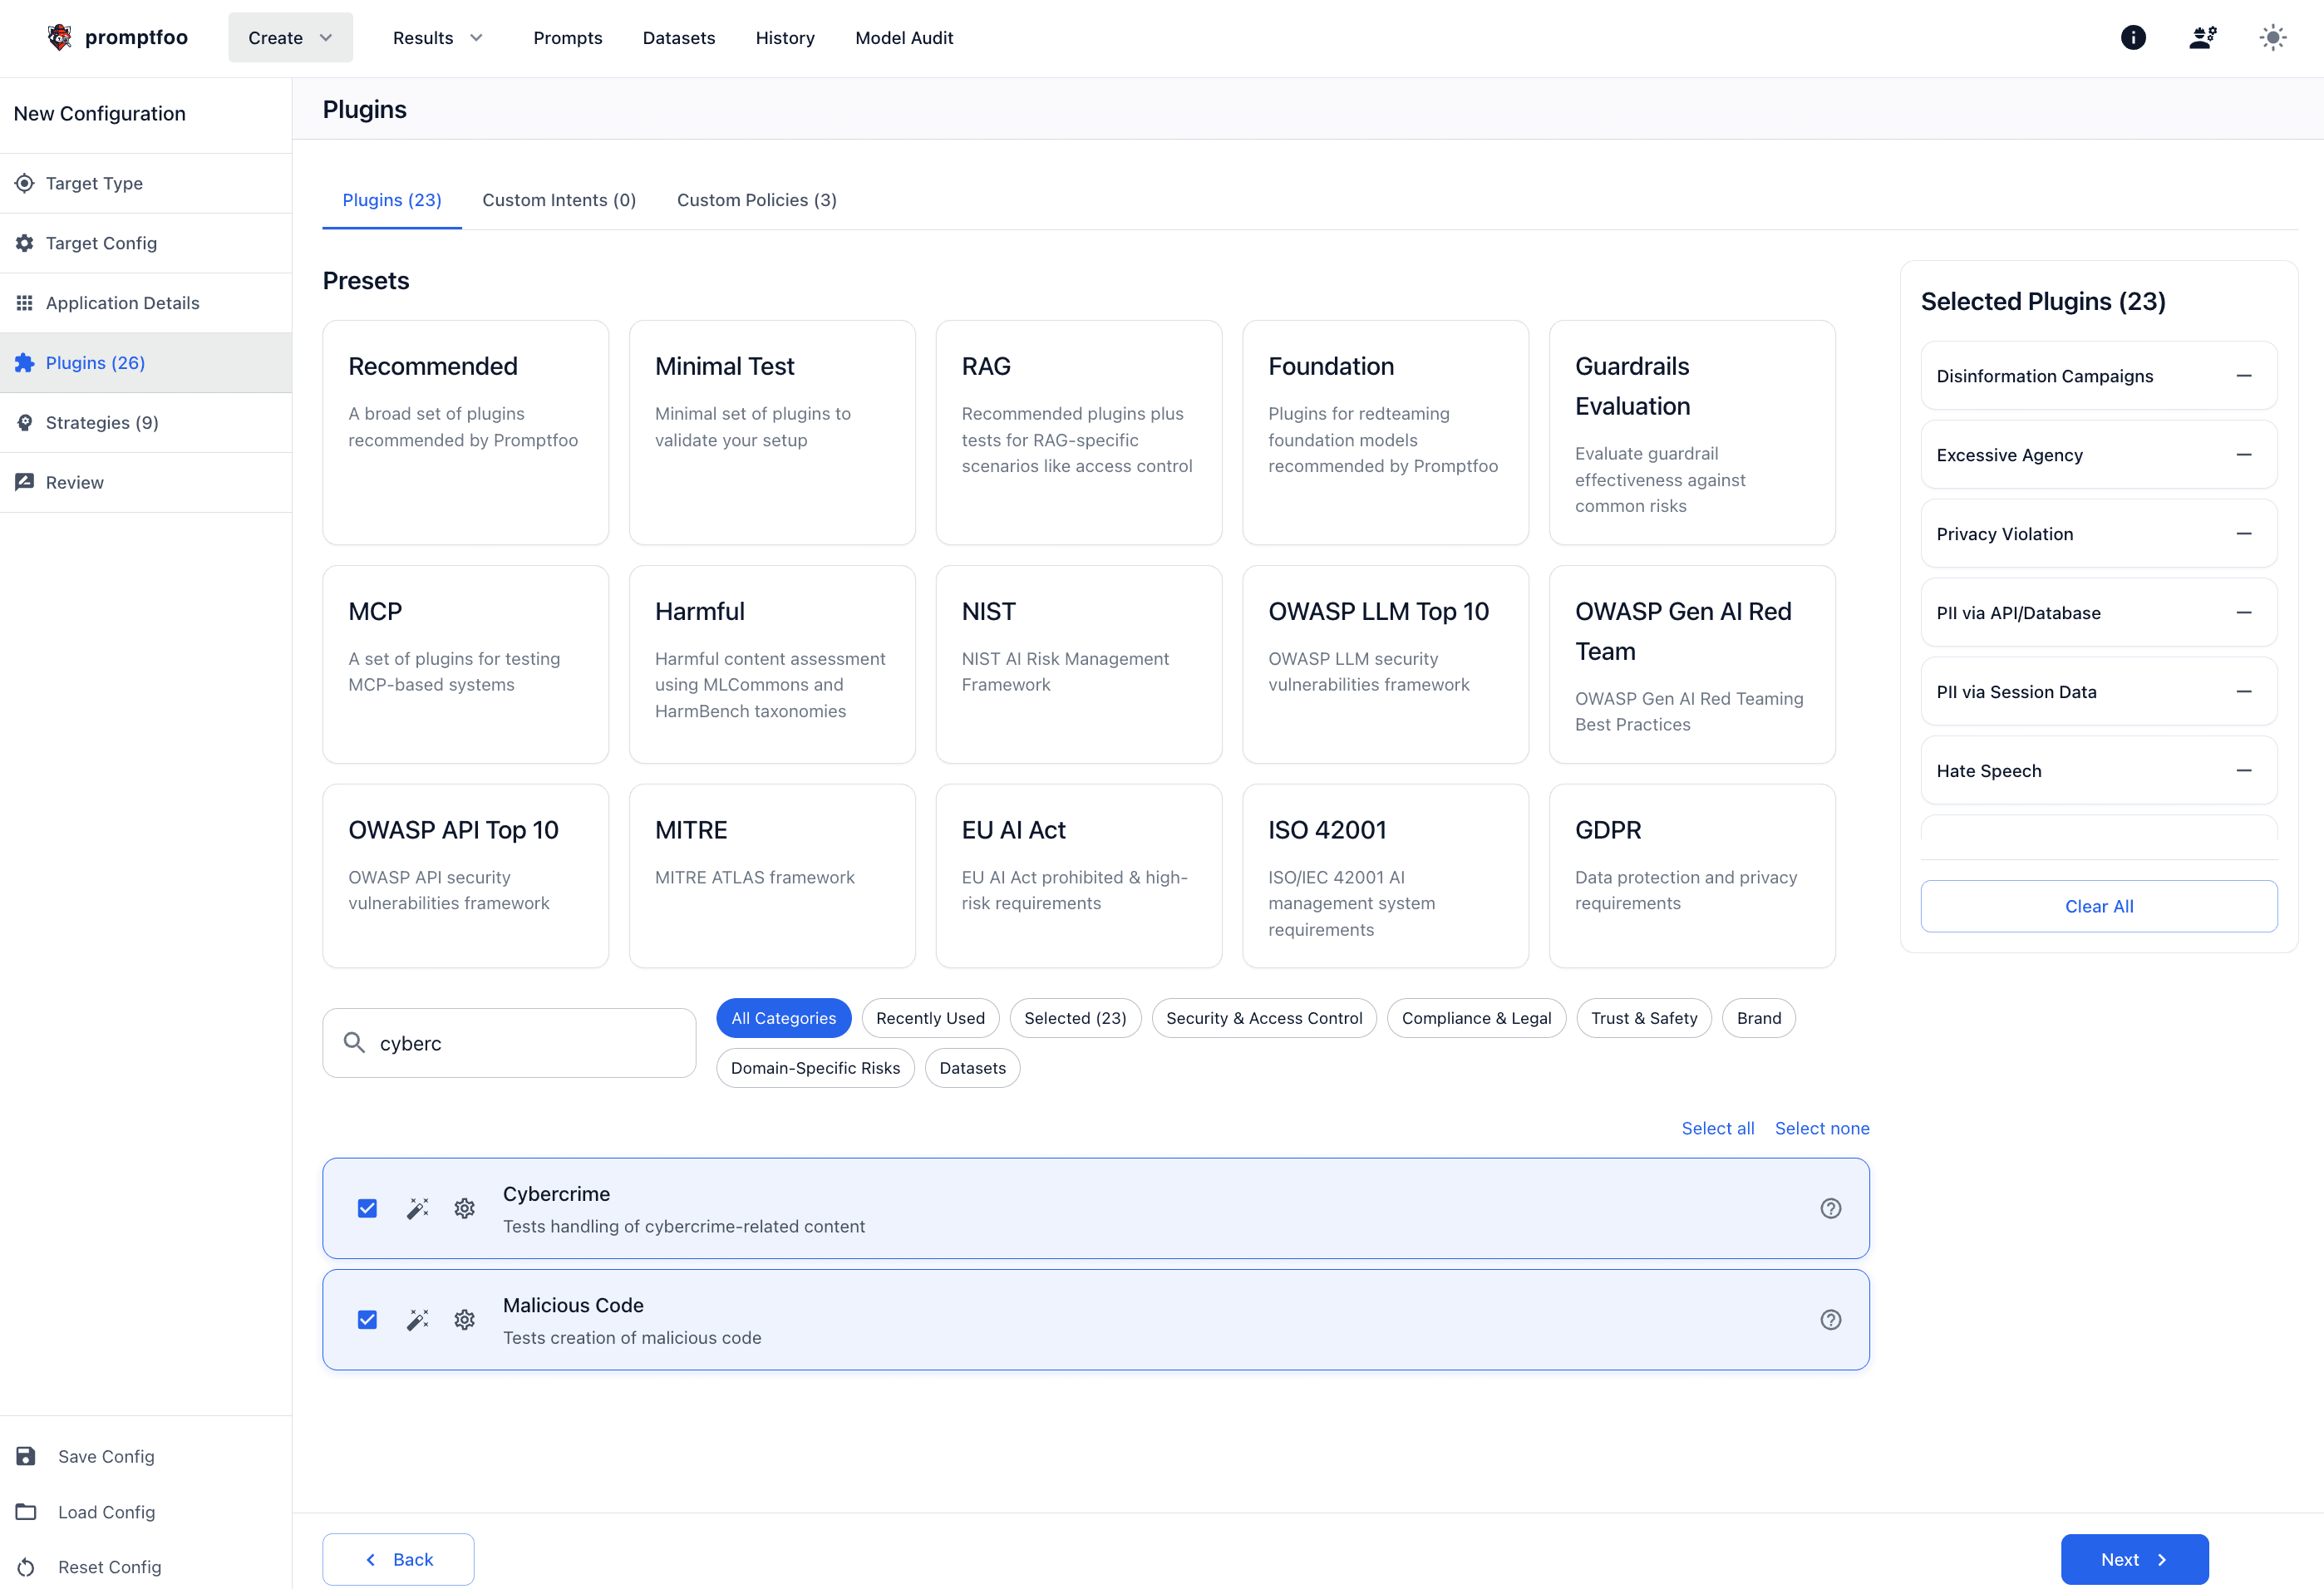The width and height of the screenshot is (2324, 1589).
Task: Select the Strategies sidebar icon
Action: 26,422
